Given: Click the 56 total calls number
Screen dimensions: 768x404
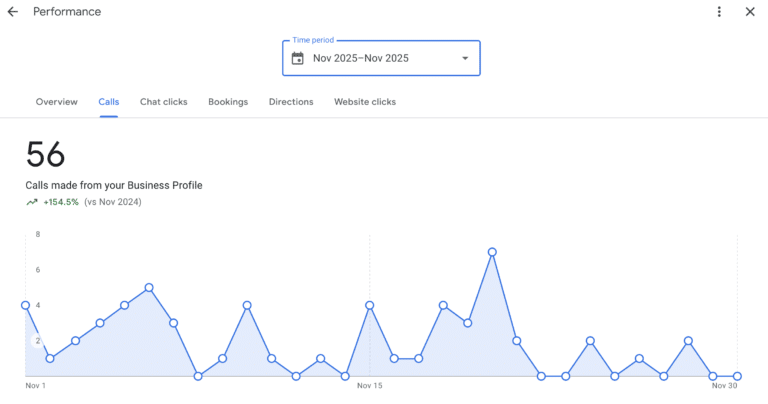Looking at the screenshot, I should 46,155.
